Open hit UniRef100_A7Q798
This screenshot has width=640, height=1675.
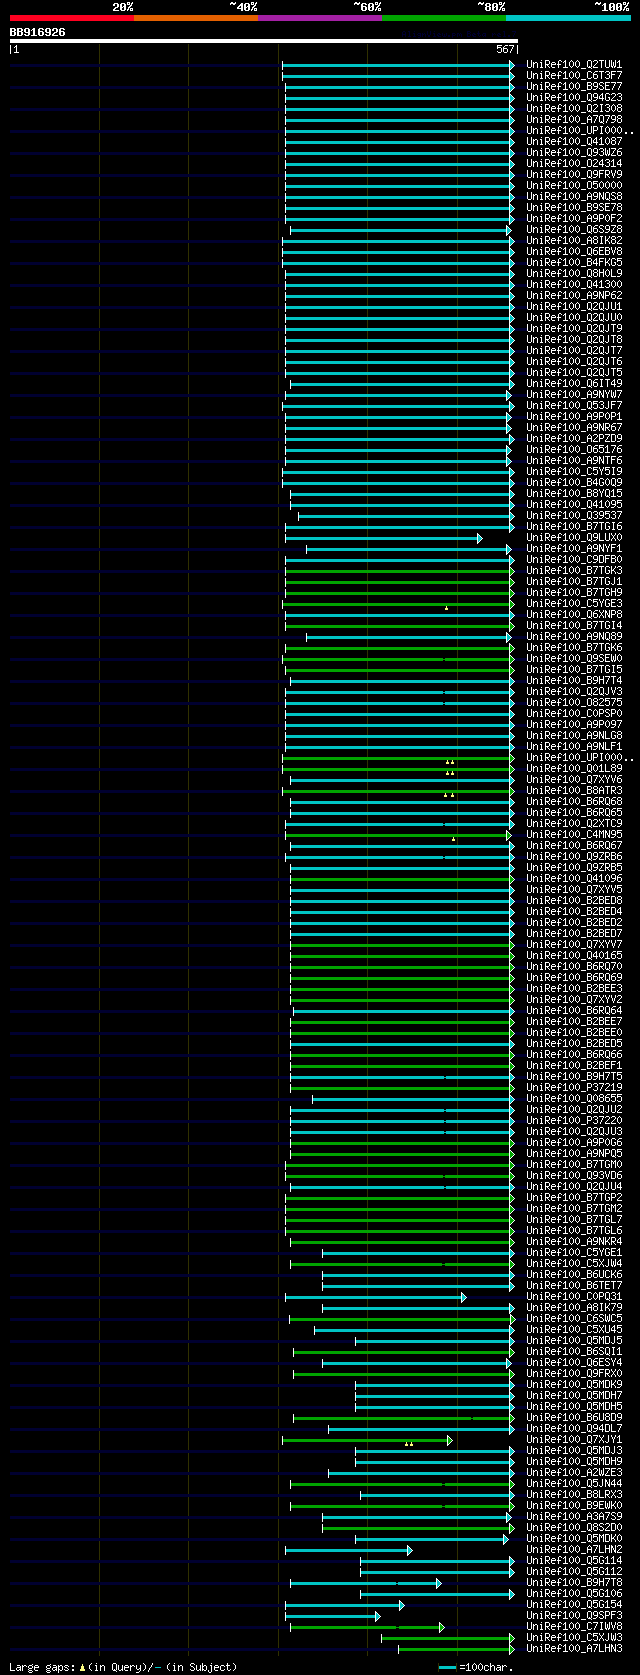point(574,119)
